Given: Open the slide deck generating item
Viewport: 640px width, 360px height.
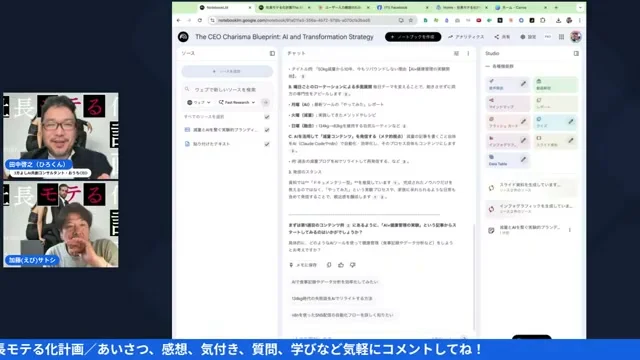Looking at the screenshot, I should point(531,187).
